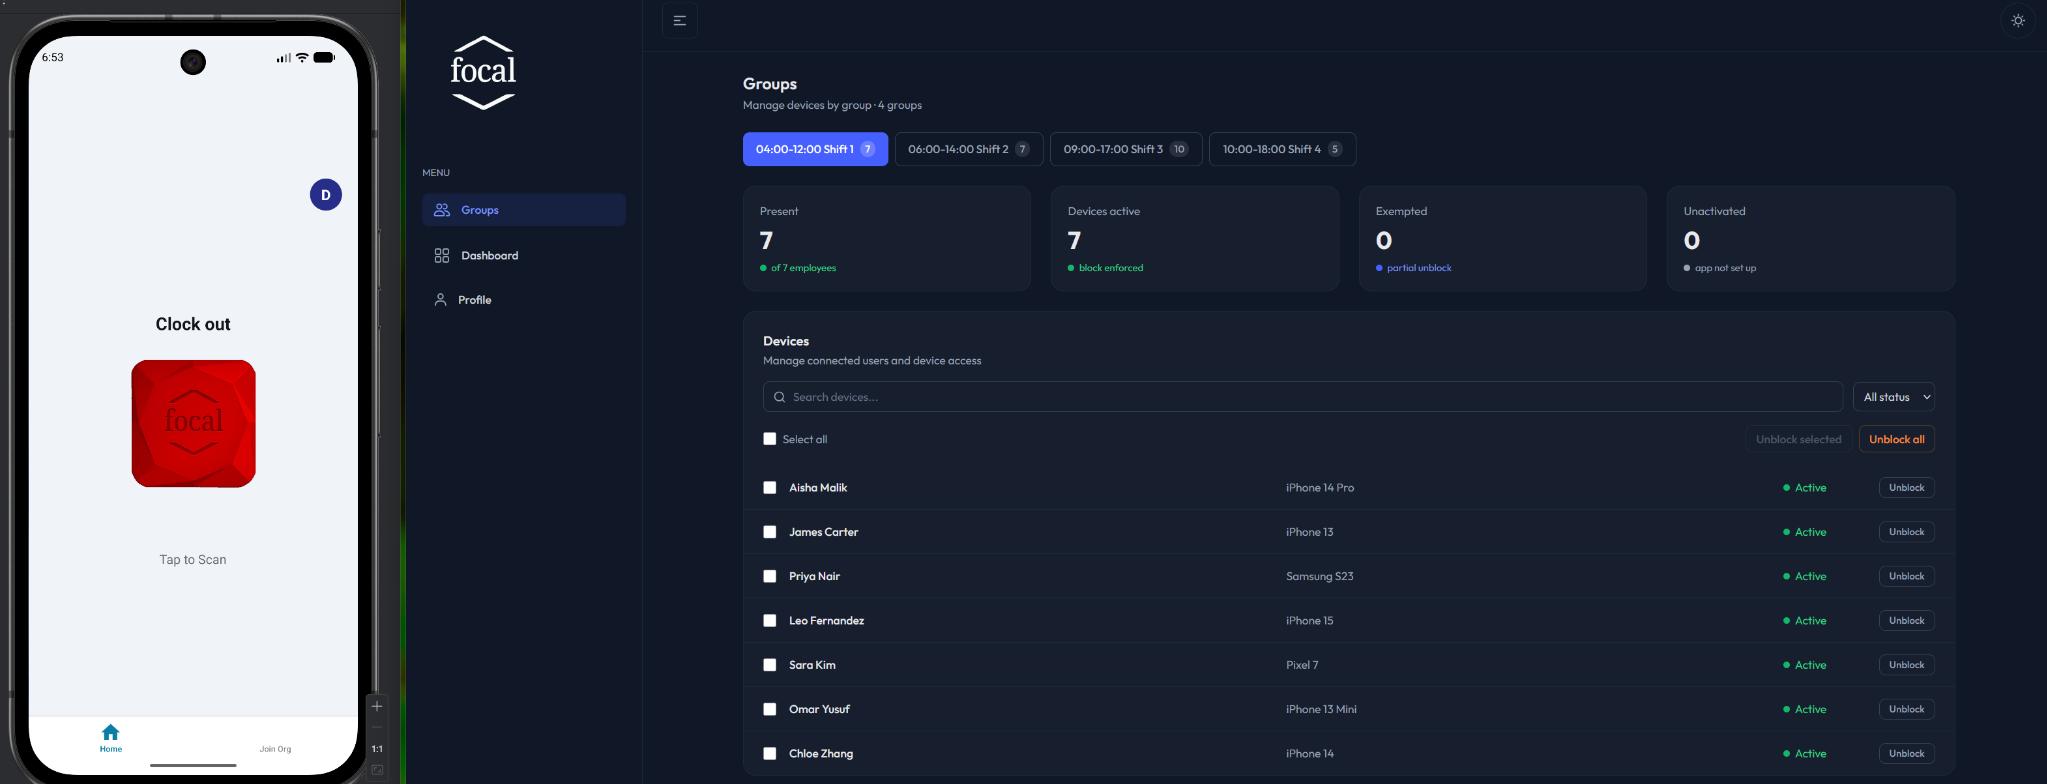
Task: Tap the Home icon in phone tab bar
Action: tap(111, 738)
